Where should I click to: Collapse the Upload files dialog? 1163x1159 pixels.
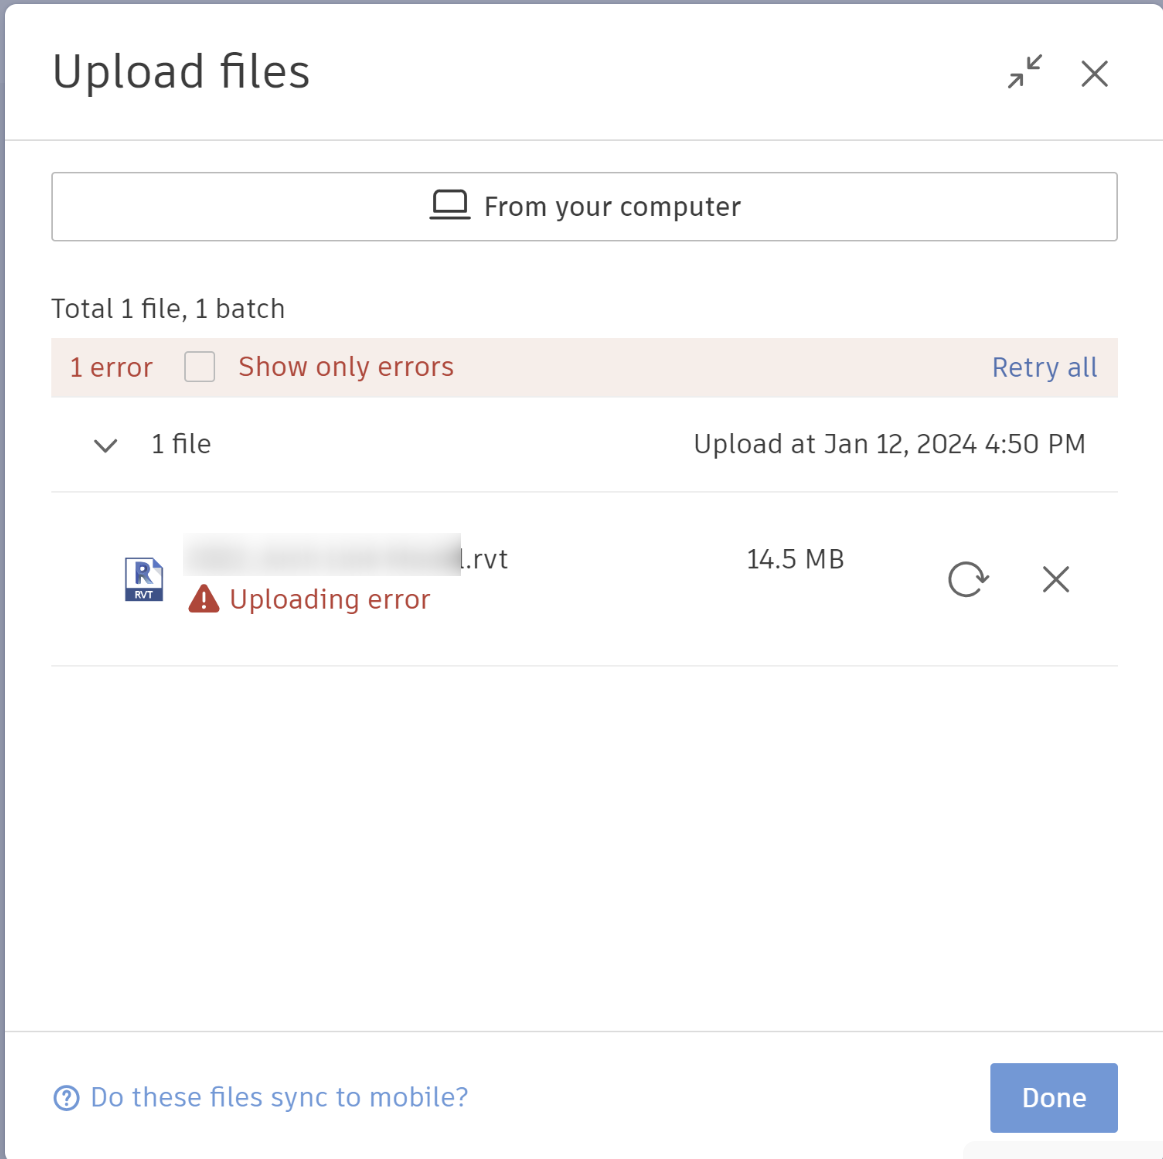tap(1025, 72)
